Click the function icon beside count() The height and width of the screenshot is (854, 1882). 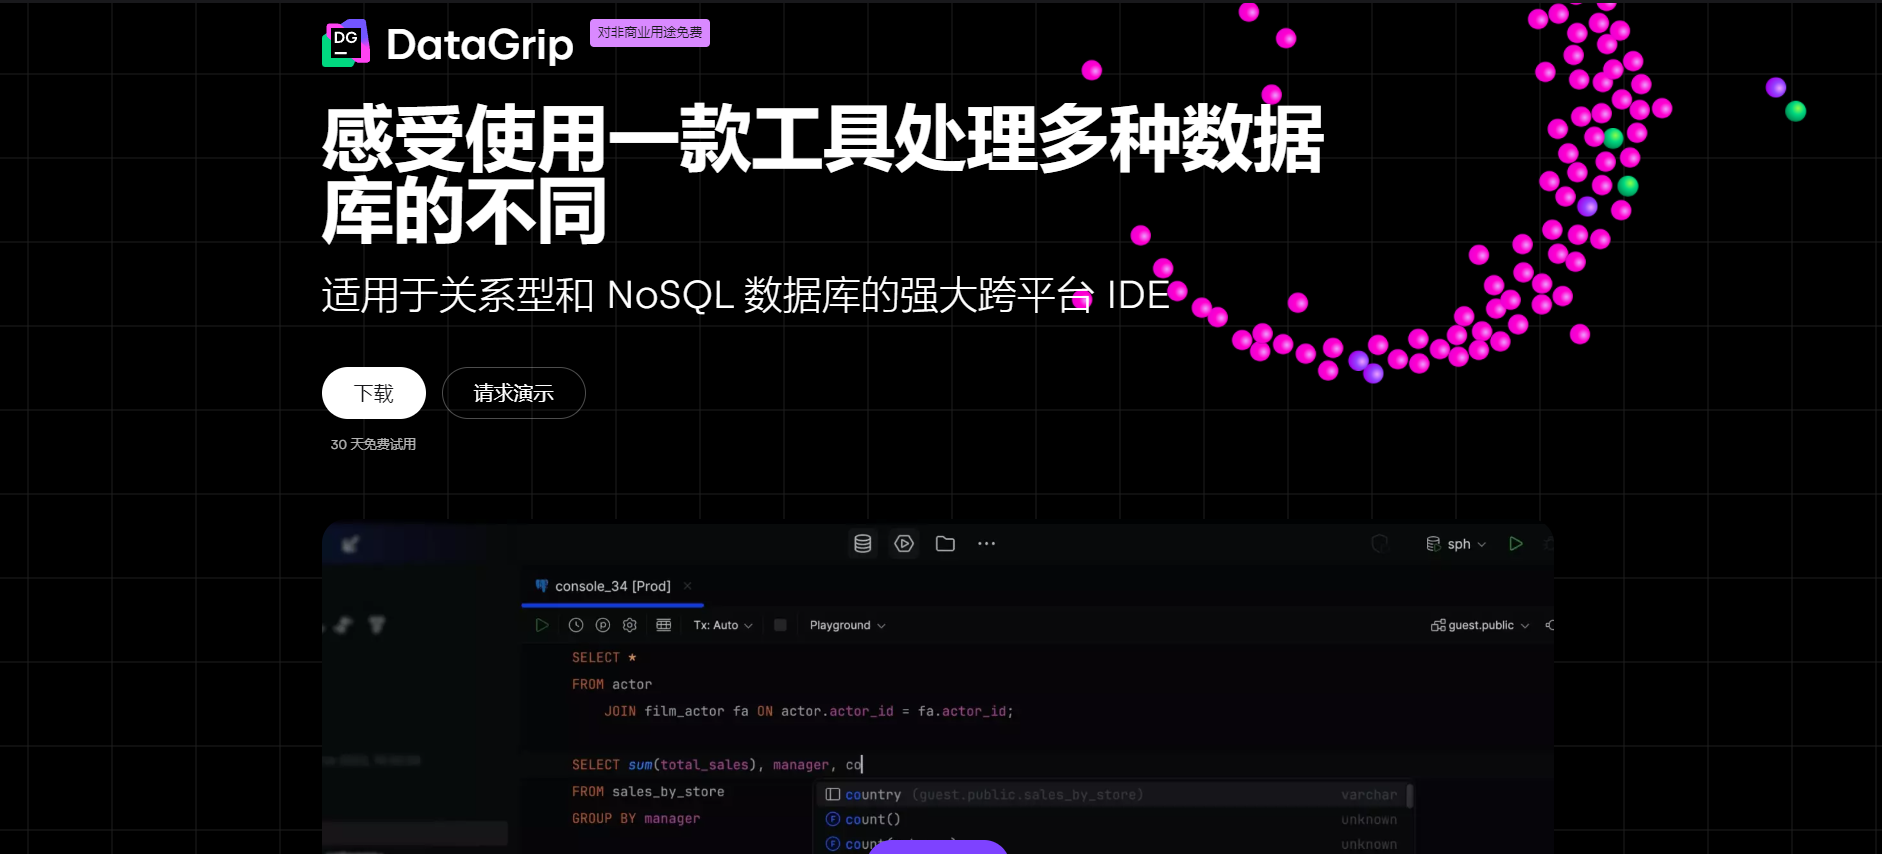pos(833,819)
